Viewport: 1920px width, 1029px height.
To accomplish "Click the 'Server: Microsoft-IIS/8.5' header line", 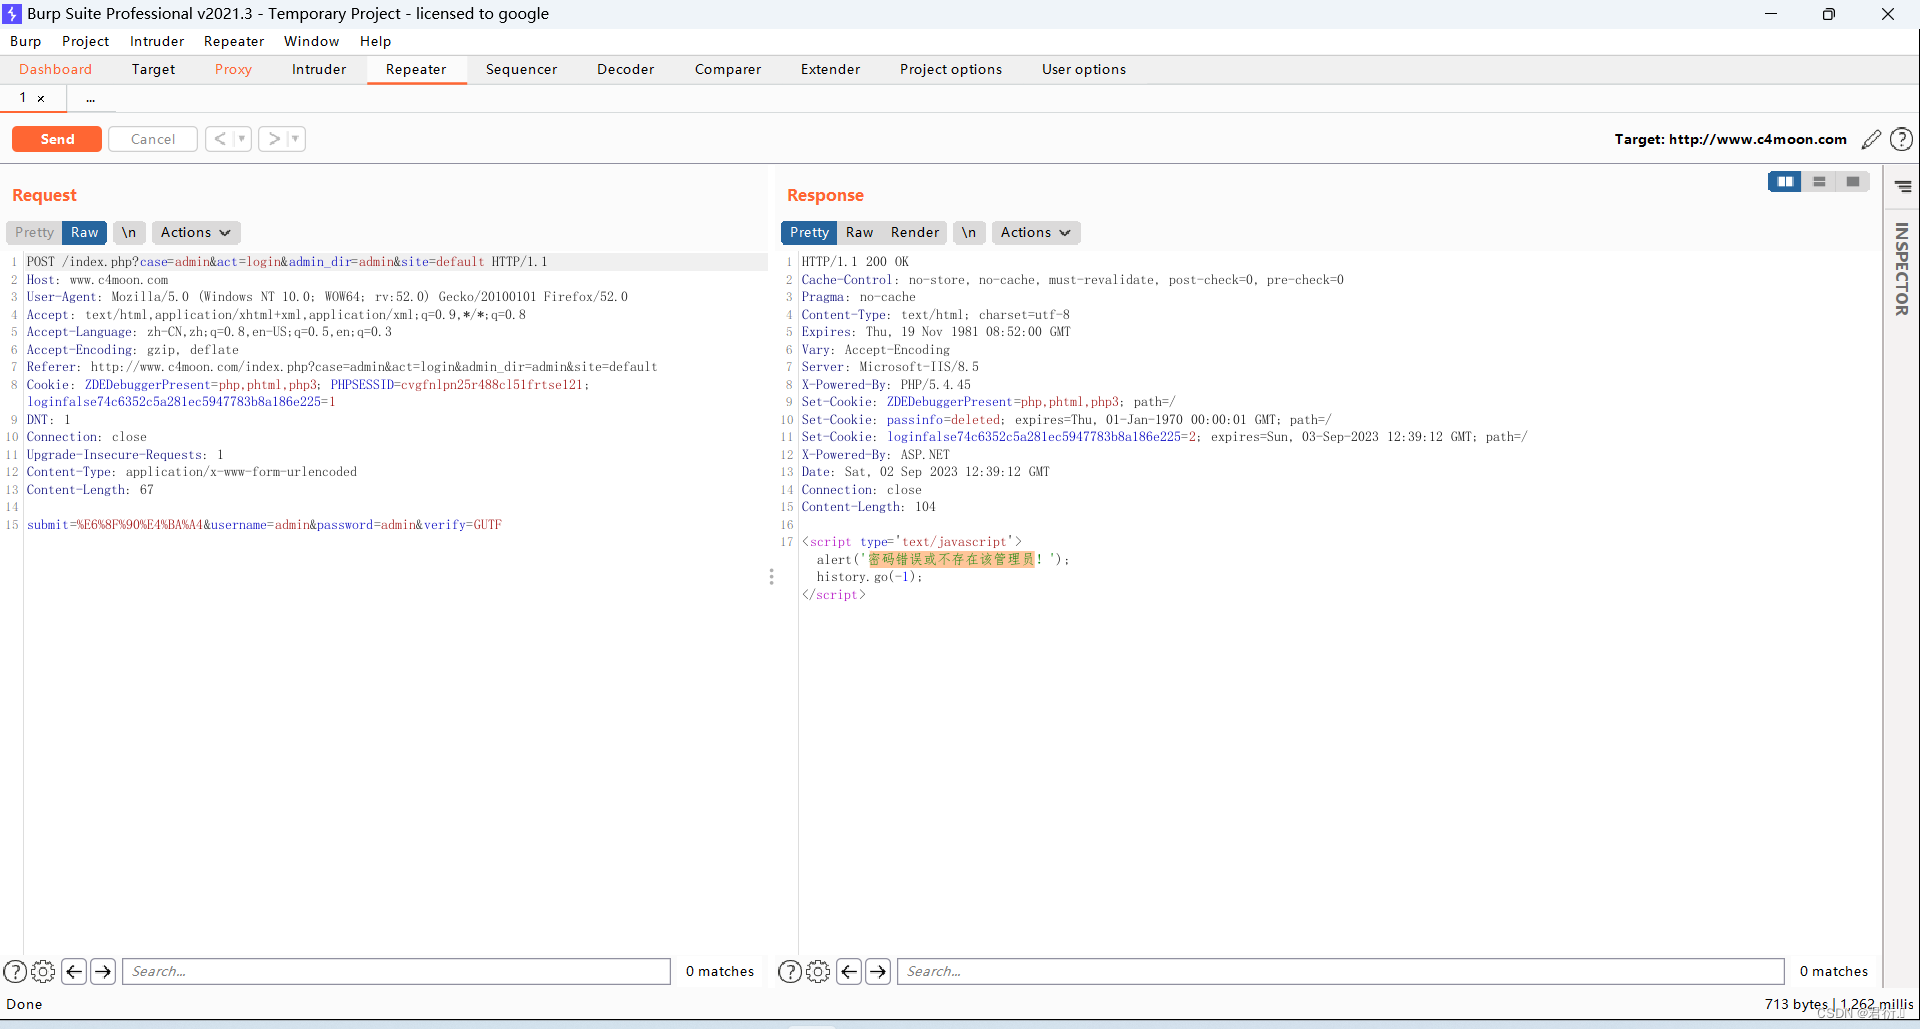I will click(890, 367).
